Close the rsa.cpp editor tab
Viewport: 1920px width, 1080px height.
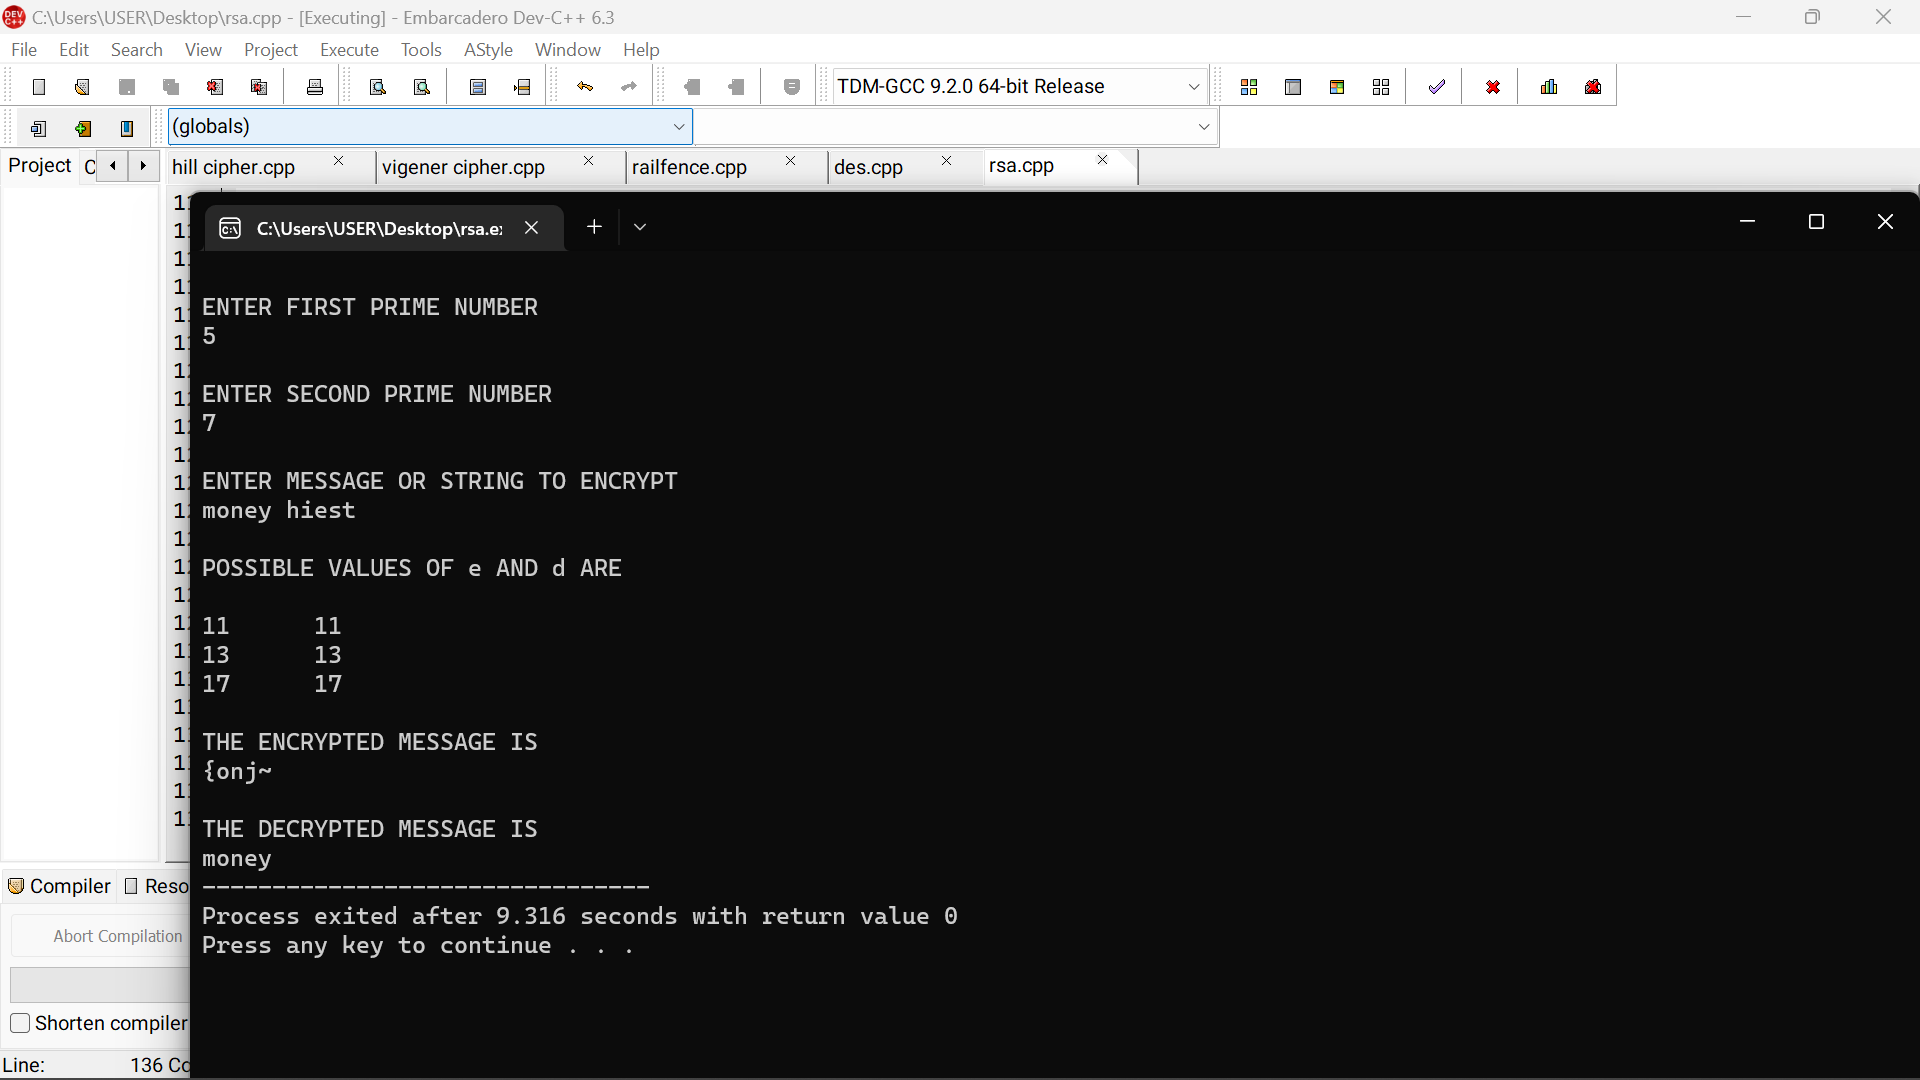click(x=1101, y=160)
